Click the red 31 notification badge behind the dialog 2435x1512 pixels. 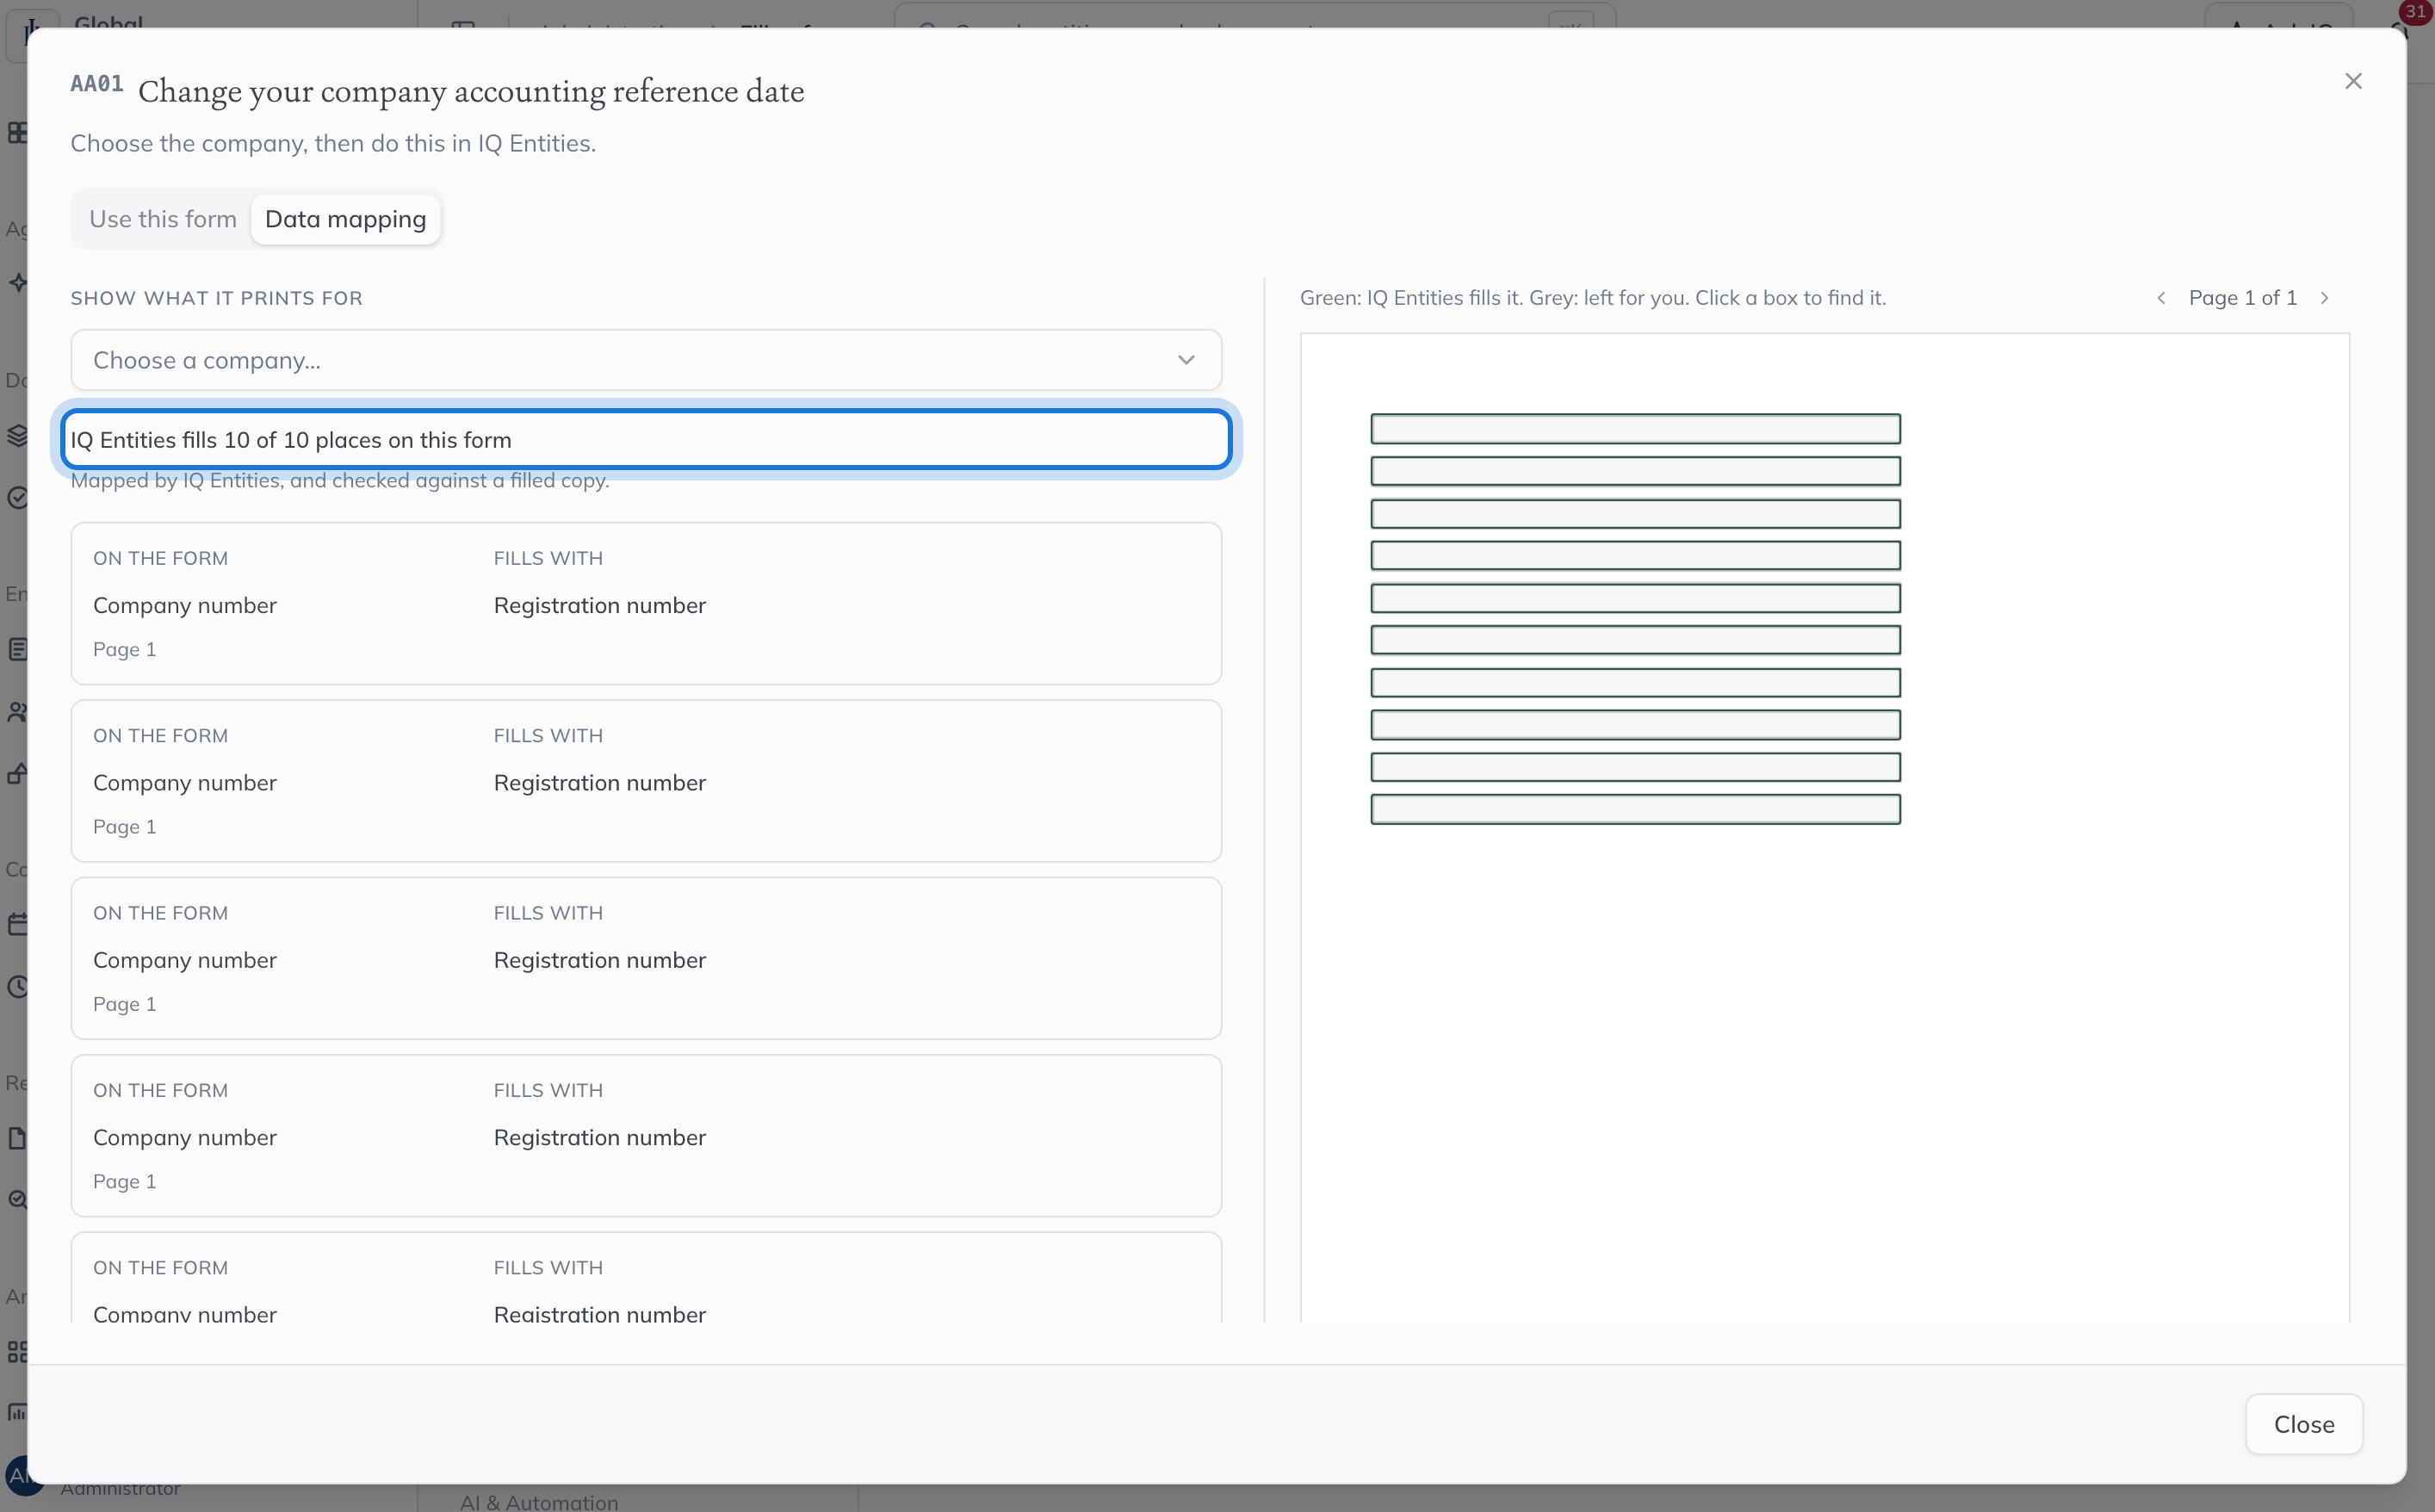tap(2415, 11)
